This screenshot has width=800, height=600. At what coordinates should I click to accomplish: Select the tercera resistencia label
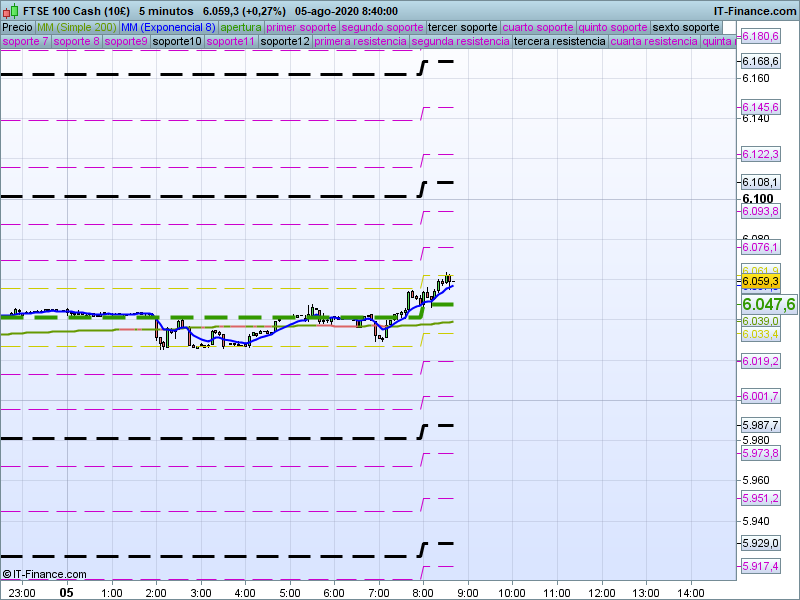pyautogui.click(x=558, y=42)
